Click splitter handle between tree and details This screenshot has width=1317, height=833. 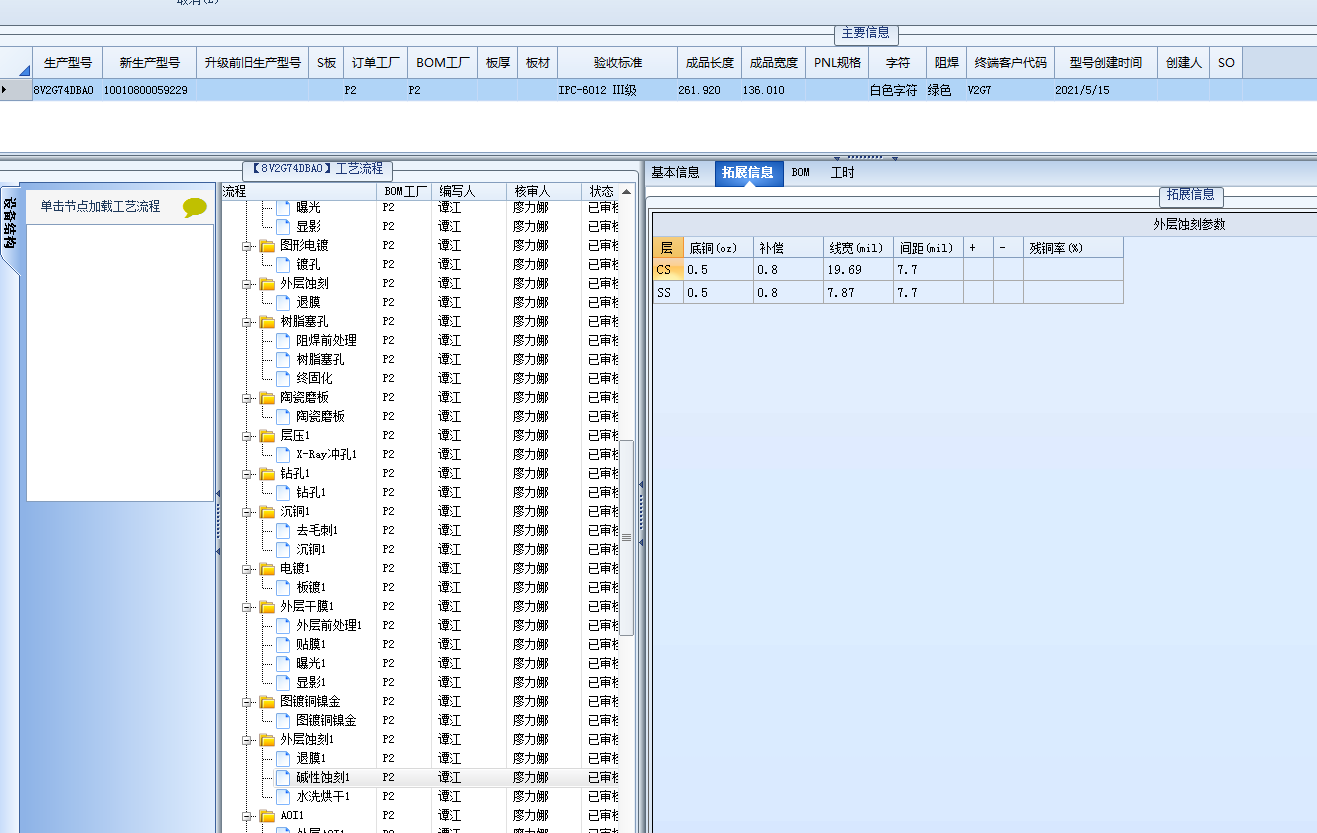[x=641, y=515]
